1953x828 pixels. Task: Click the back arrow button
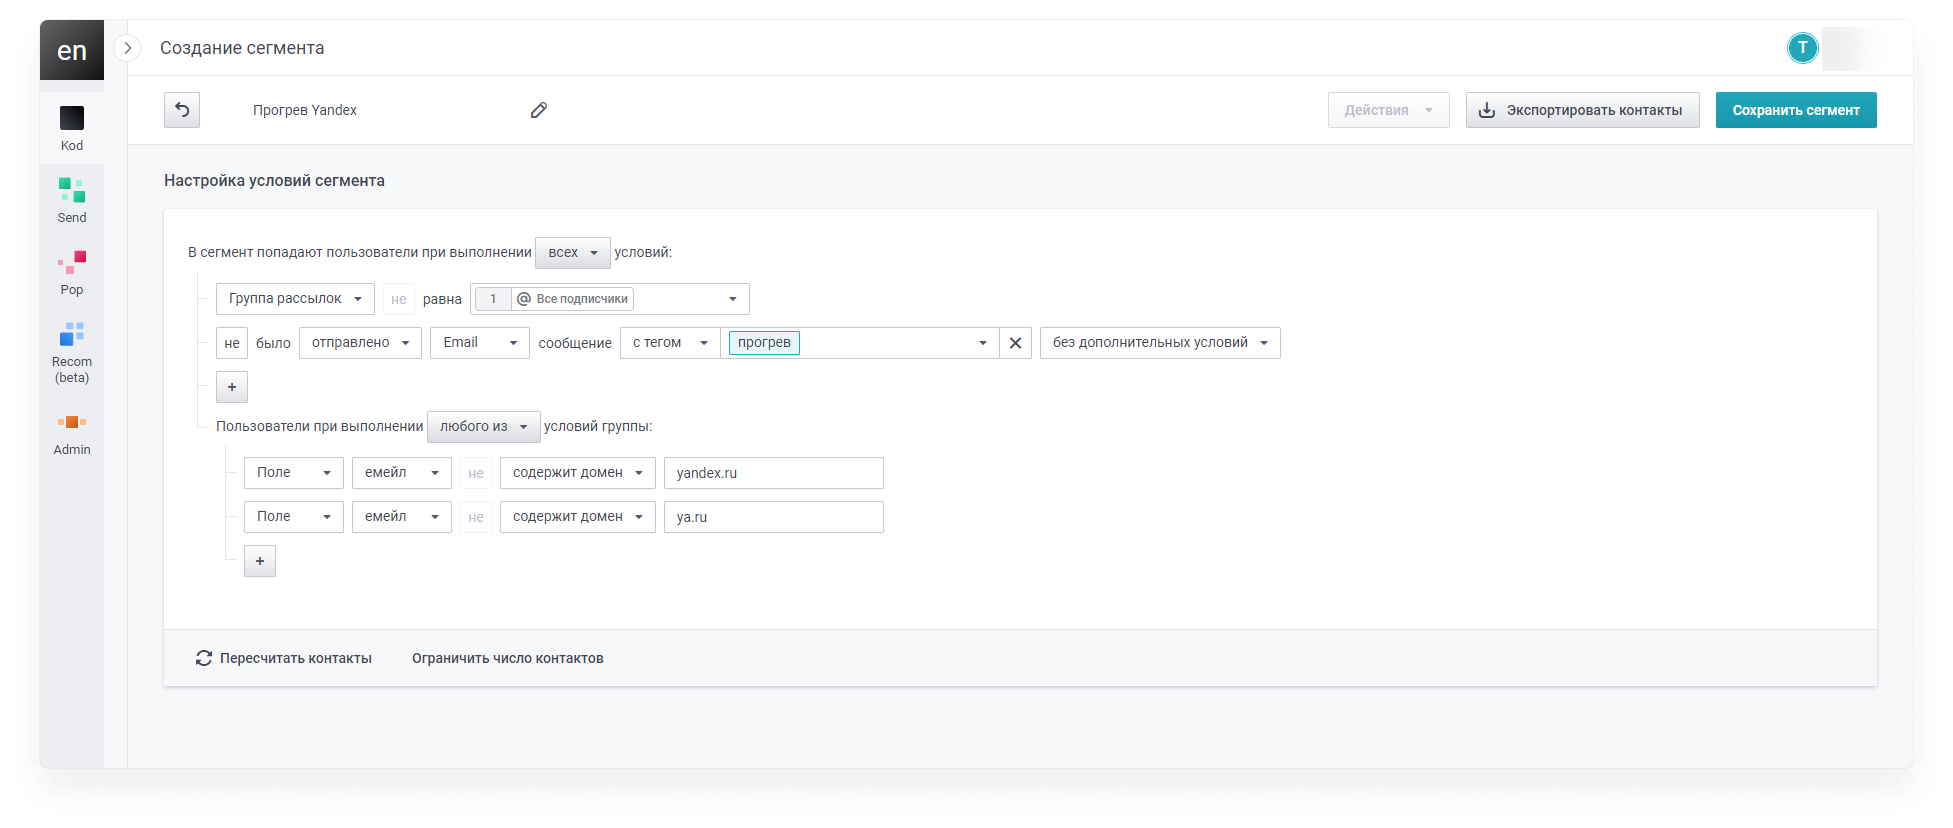point(182,110)
